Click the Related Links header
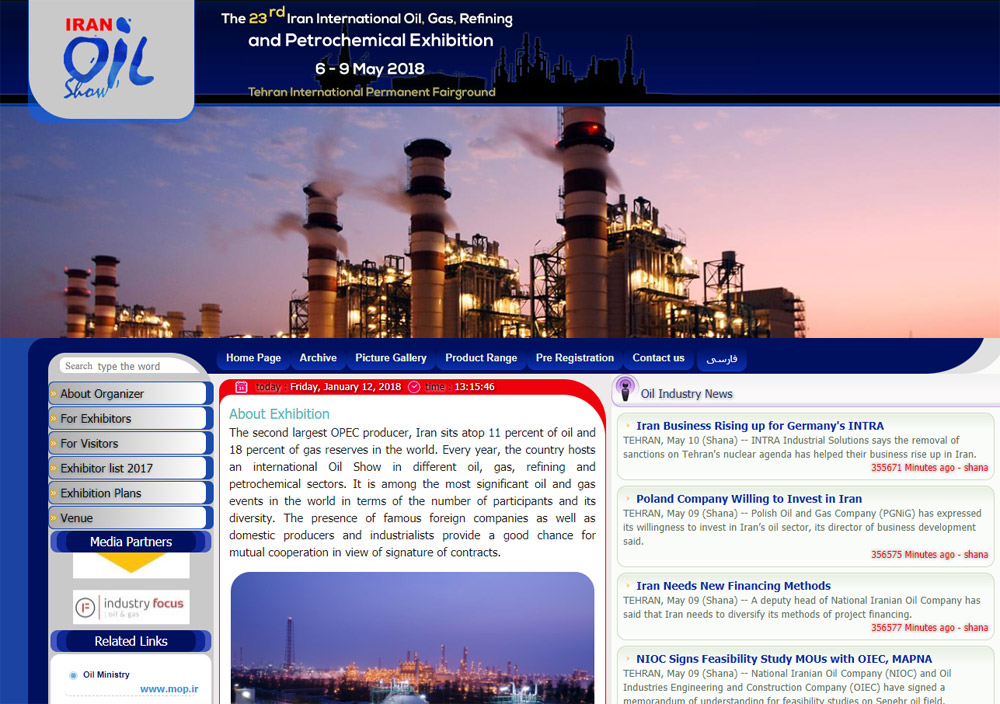This screenshot has width=1000, height=704. click(x=131, y=641)
